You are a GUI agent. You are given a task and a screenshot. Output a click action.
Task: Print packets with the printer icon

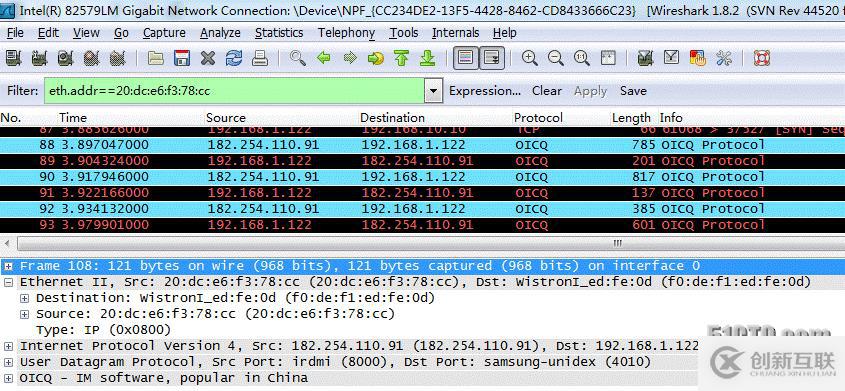(x=260, y=58)
